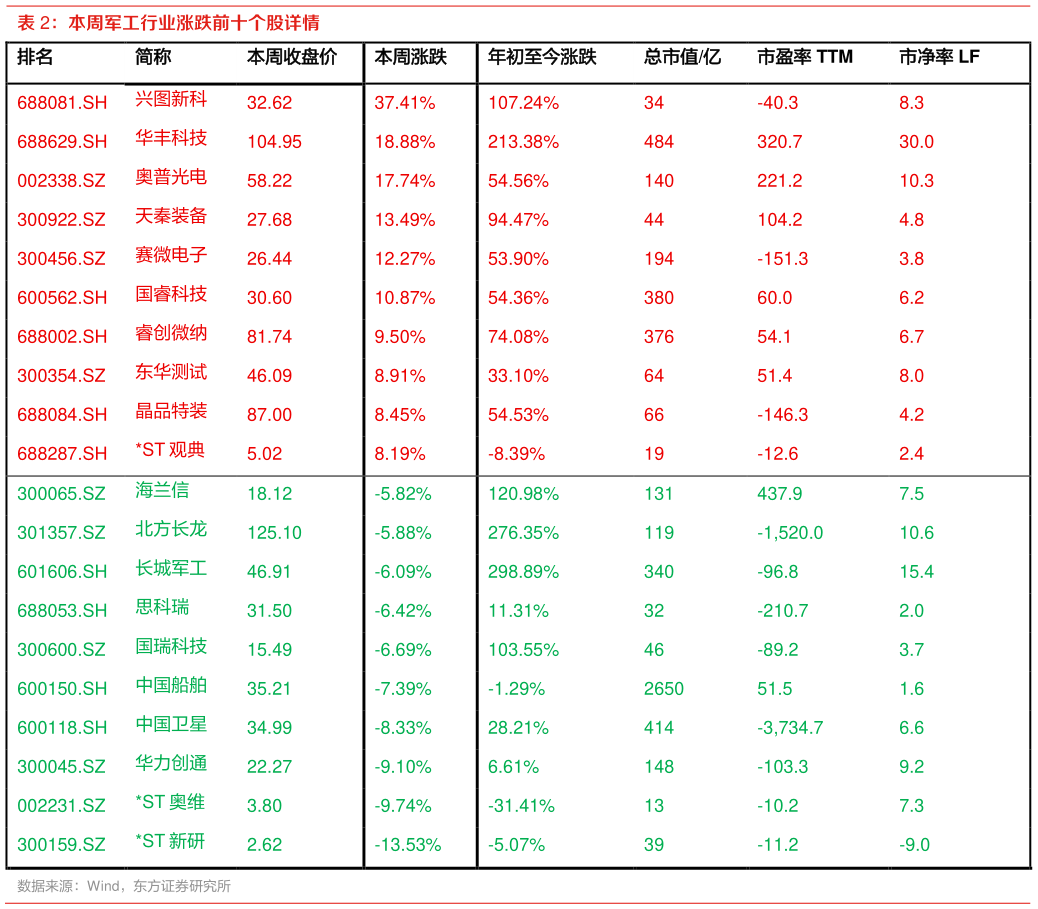Click the 年初至今涨跌 column header

(542, 58)
